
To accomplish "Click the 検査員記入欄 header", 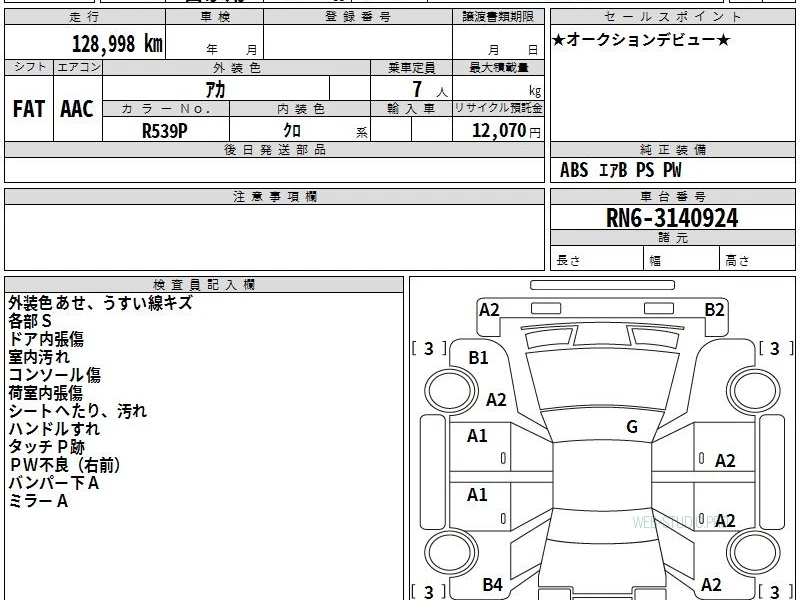I will coord(204,285).
